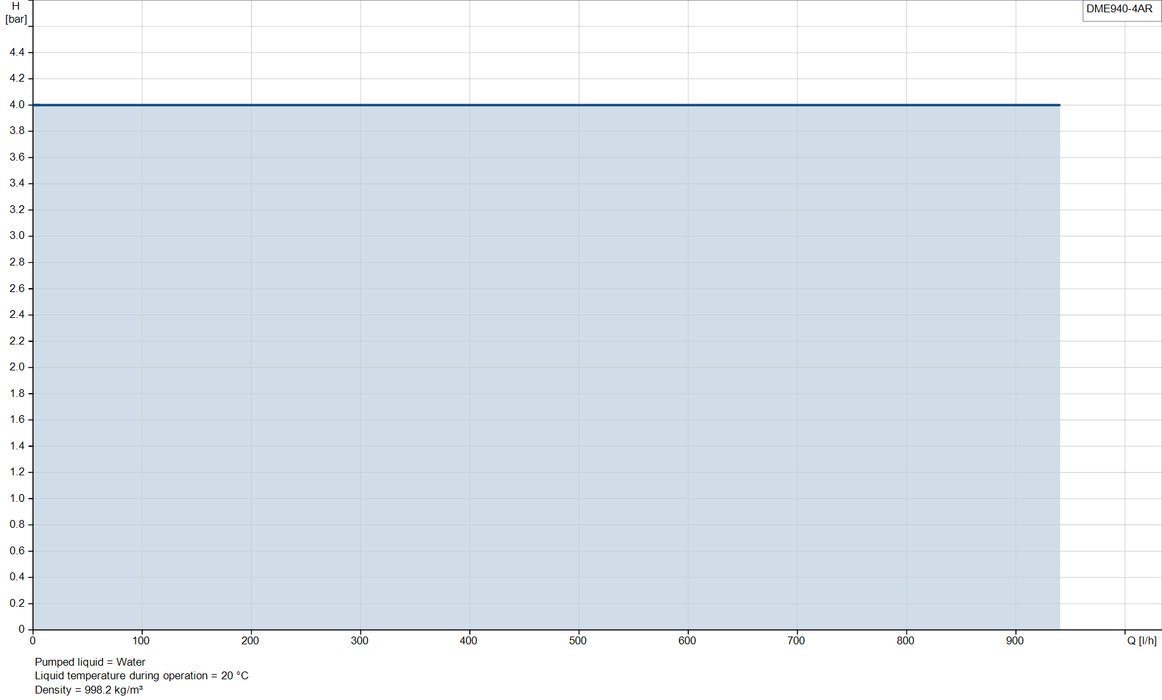Image resolution: width=1162 pixels, height=700 pixels.
Task: Click the 4.4 label on the H axis
Action: coord(17,52)
